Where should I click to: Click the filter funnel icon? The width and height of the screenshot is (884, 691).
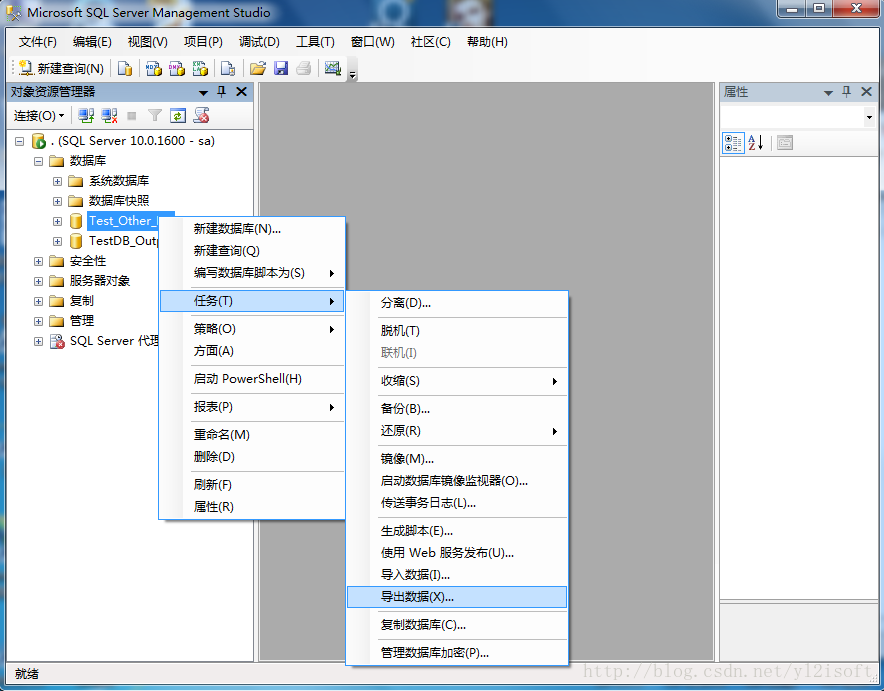(154, 116)
